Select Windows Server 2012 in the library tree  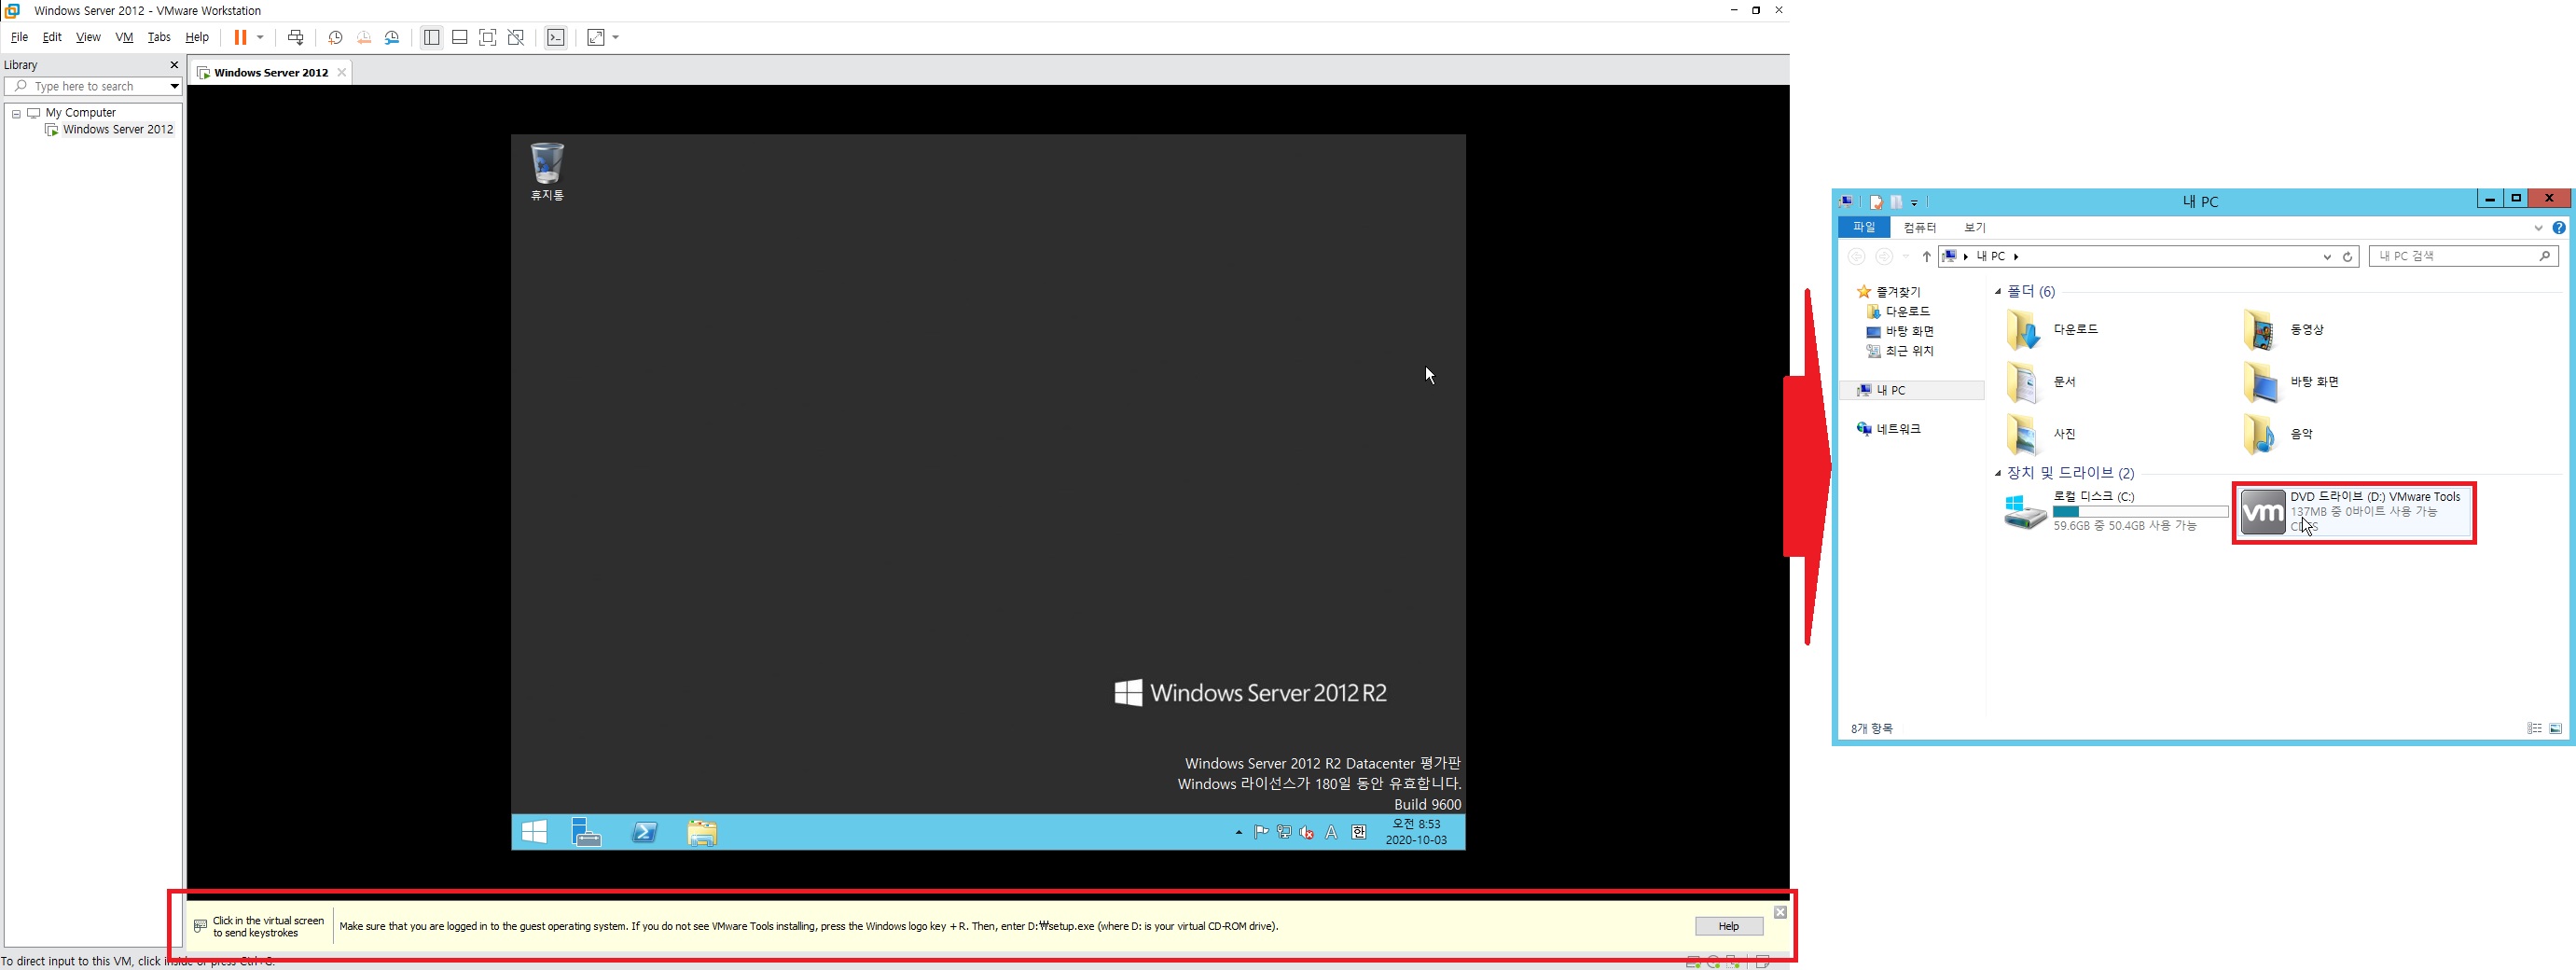(x=118, y=129)
